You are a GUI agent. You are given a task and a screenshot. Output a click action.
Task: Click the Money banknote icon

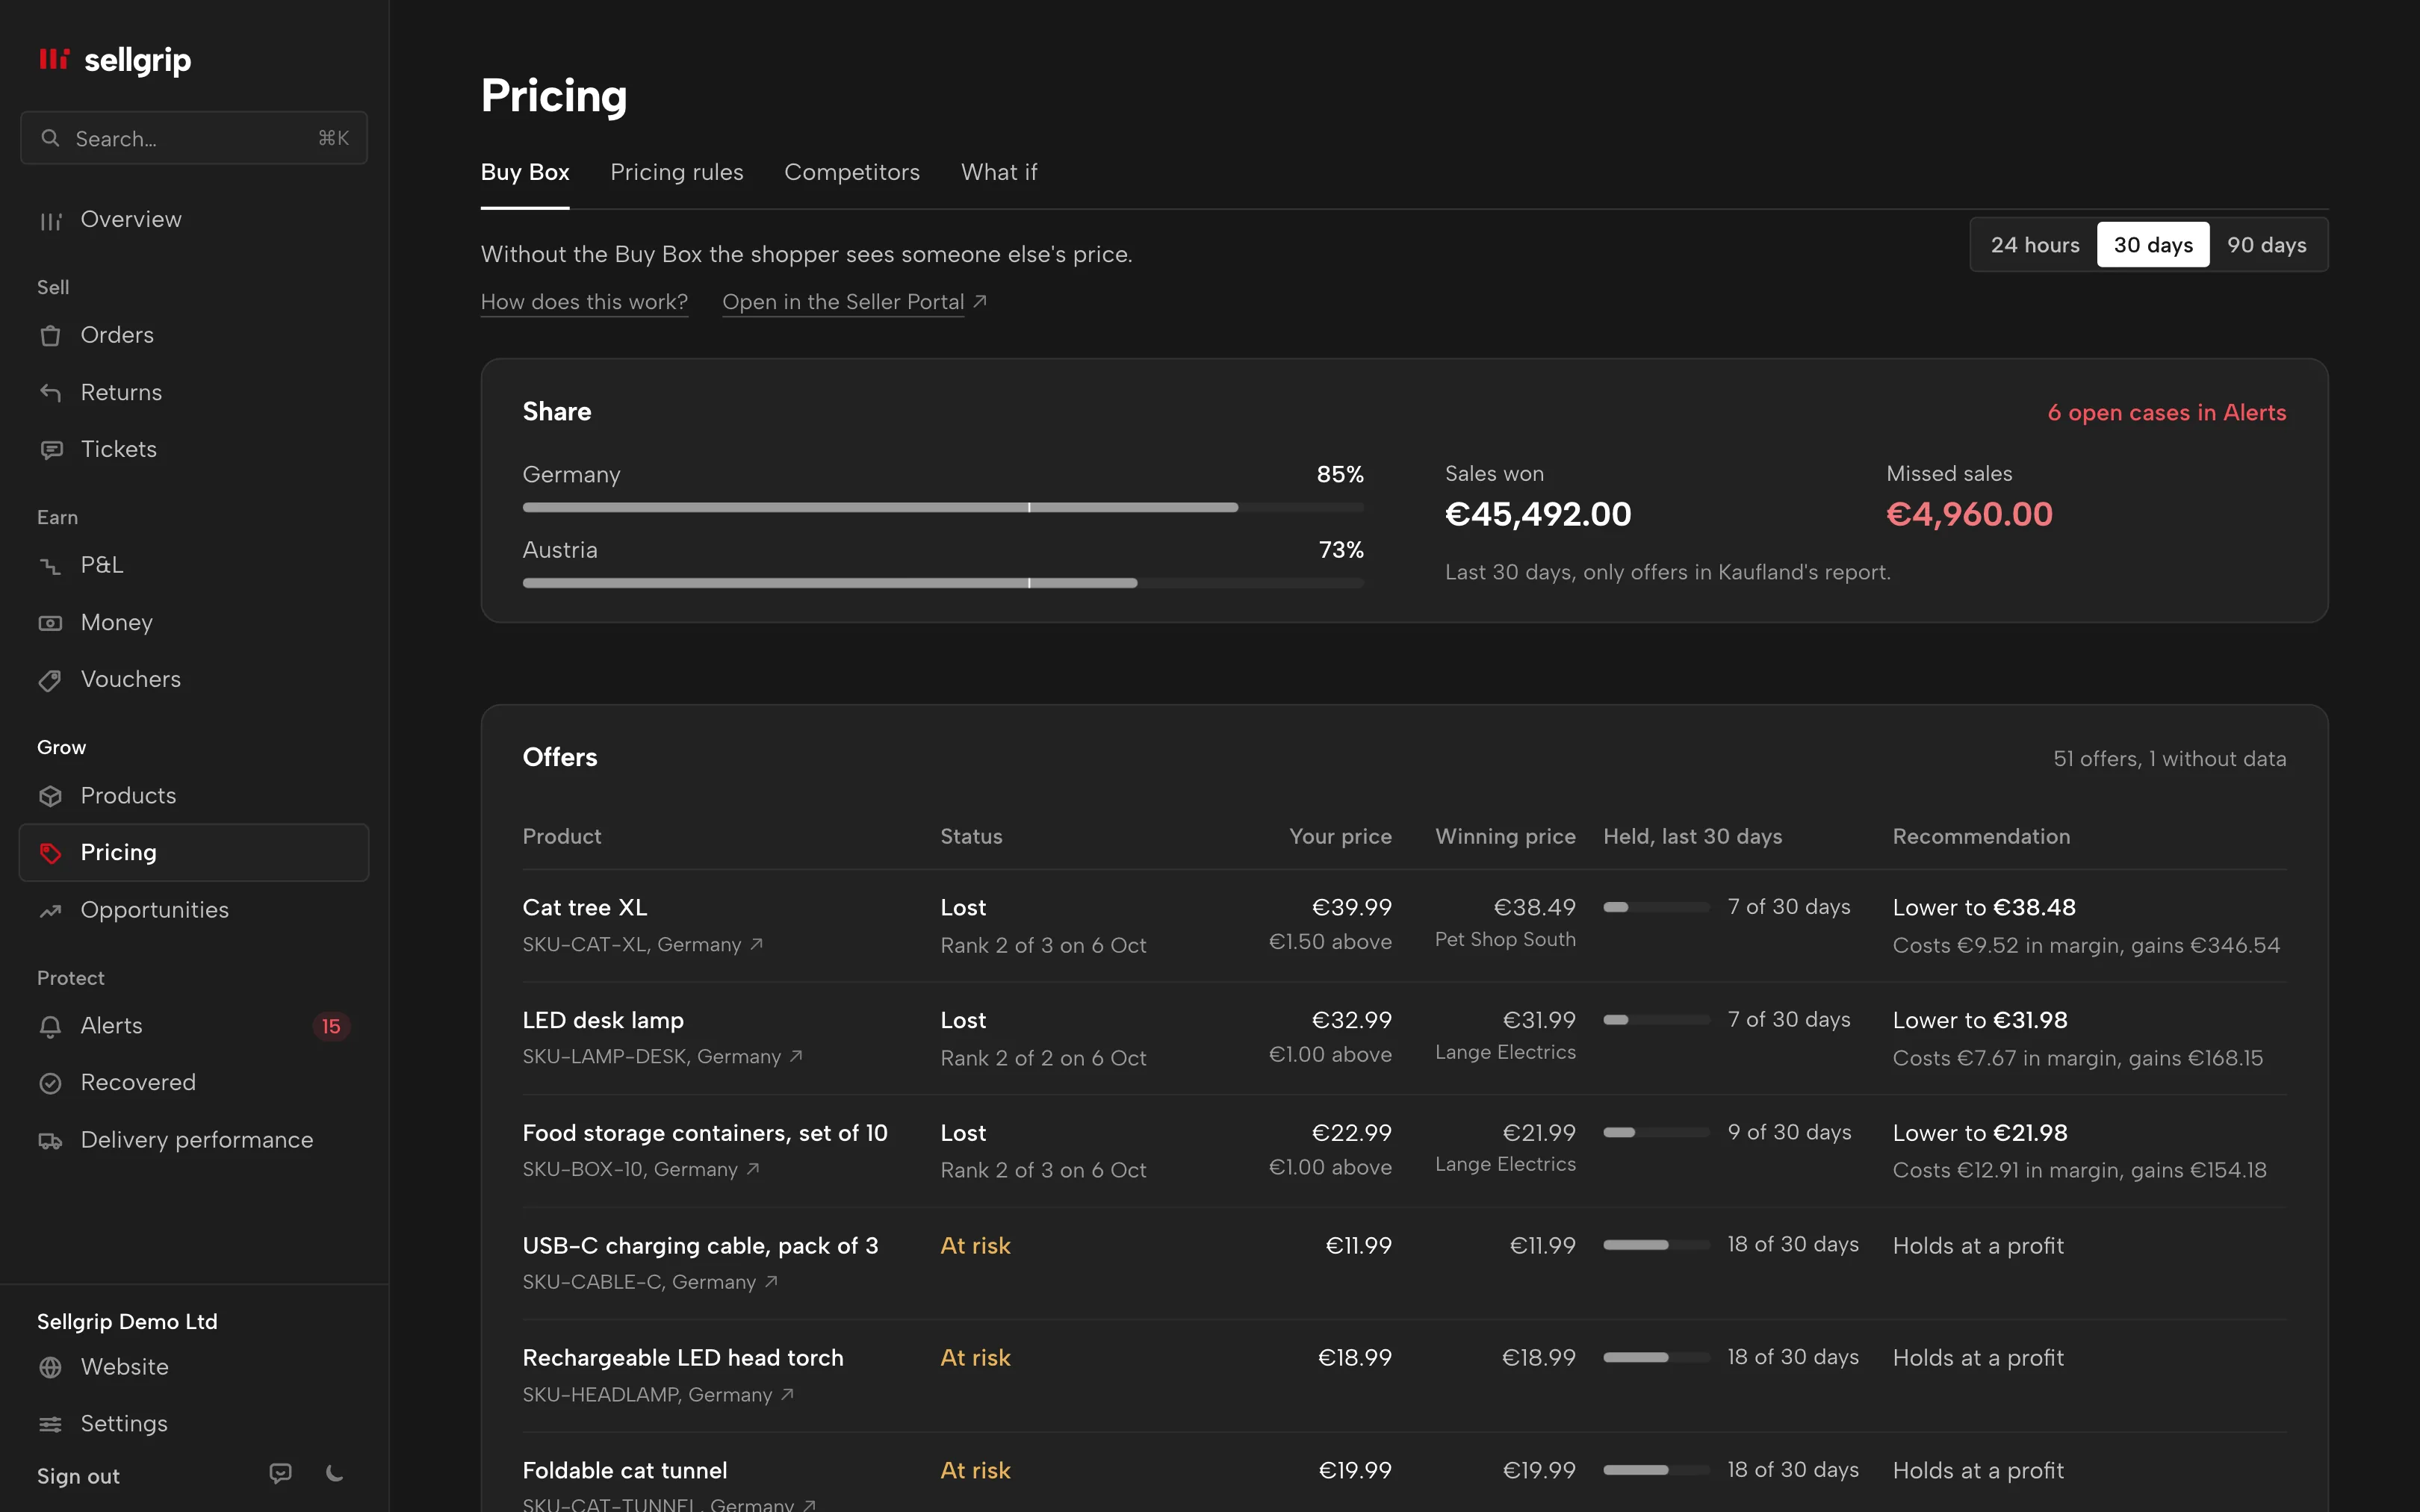(50, 623)
